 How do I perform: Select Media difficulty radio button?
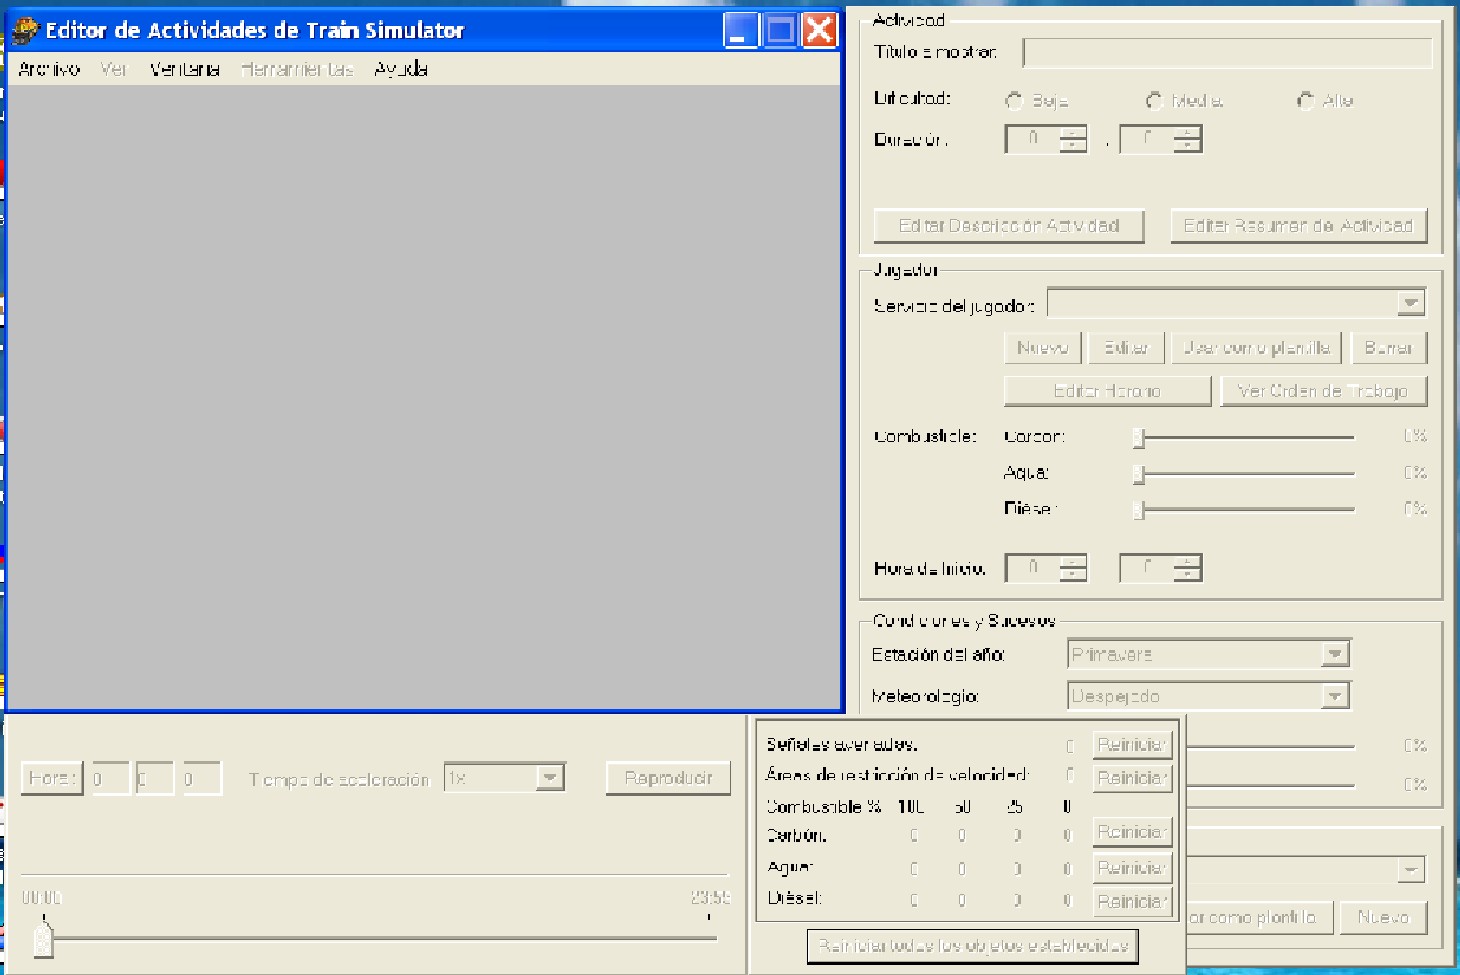[1155, 100]
